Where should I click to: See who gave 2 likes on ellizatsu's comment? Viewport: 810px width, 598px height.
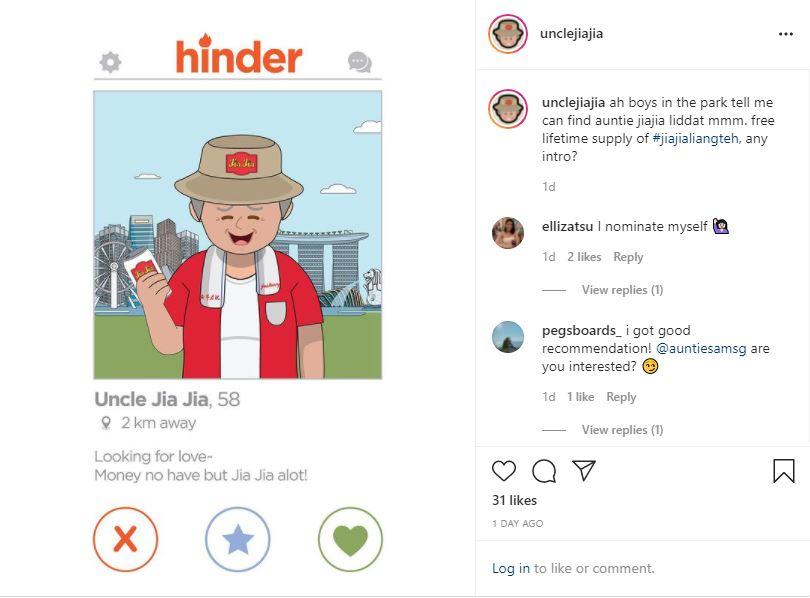point(584,257)
